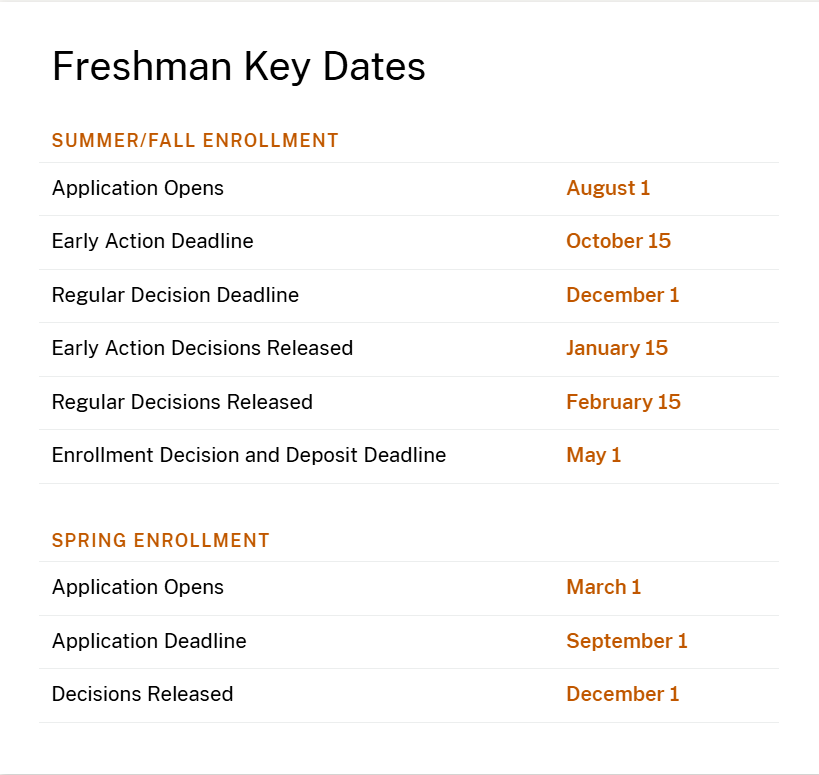The image size is (819, 775).
Task: Click the Regular Decision Deadline label
Action: tap(175, 295)
